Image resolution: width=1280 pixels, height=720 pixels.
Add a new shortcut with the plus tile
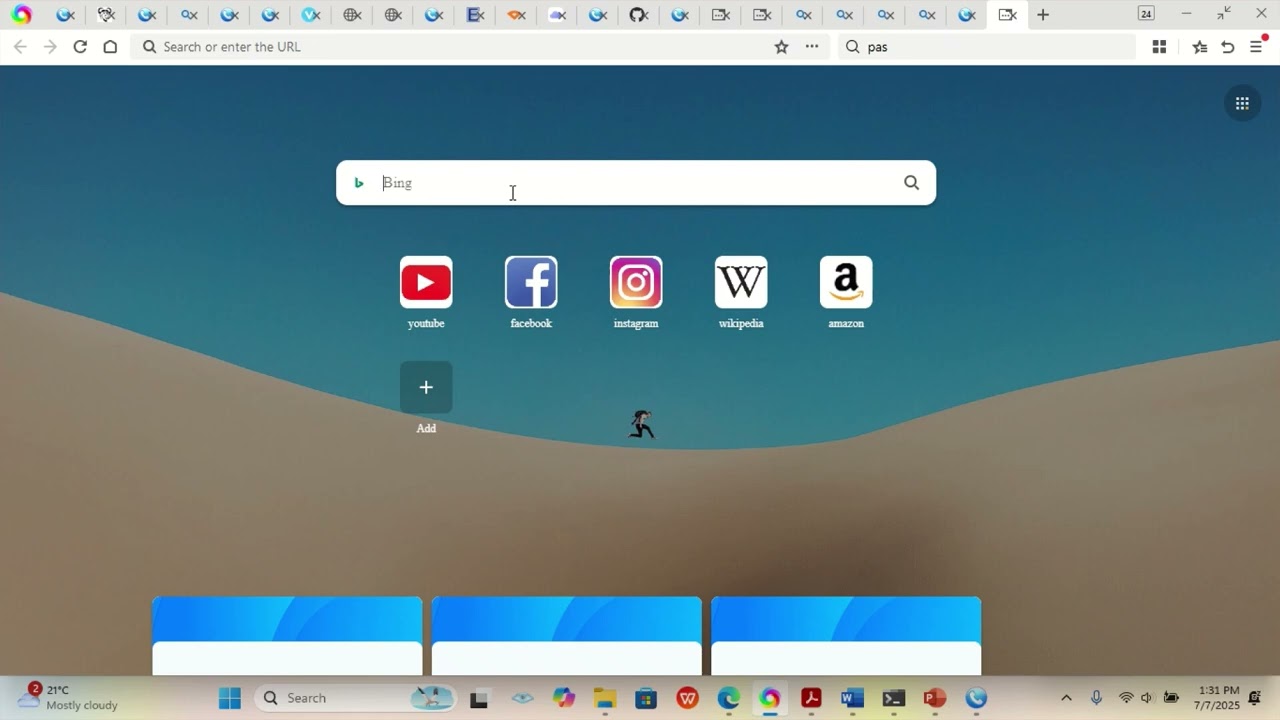pyautogui.click(x=426, y=387)
